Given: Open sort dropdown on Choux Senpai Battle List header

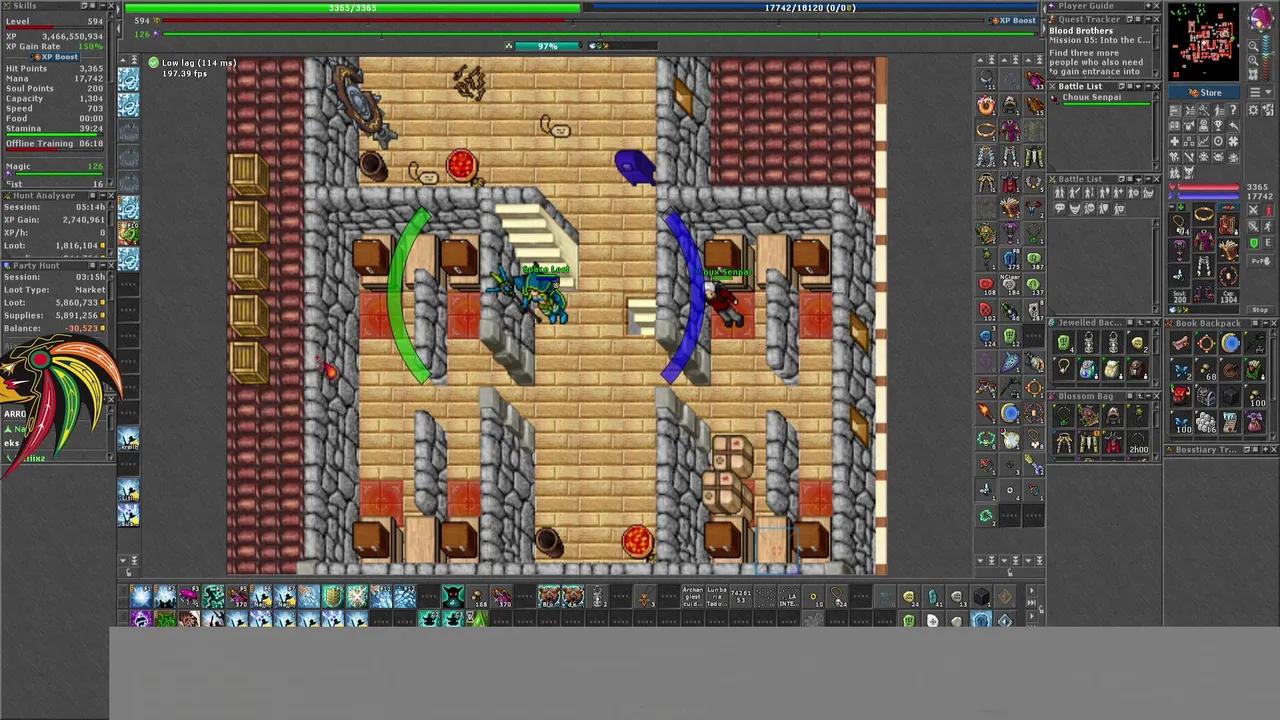Looking at the screenshot, I should [x=1138, y=87].
